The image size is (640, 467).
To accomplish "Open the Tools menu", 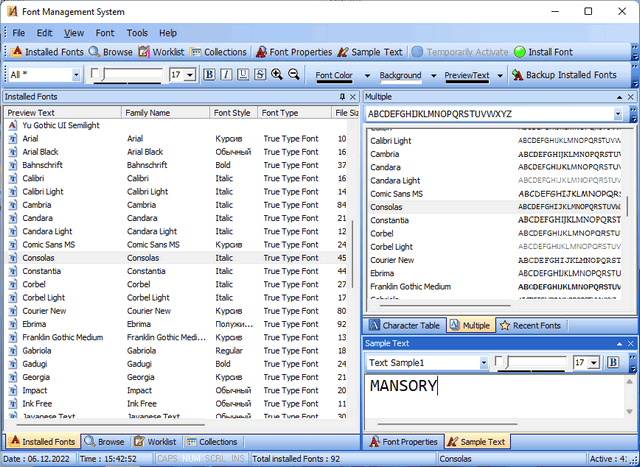I will pos(137,33).
